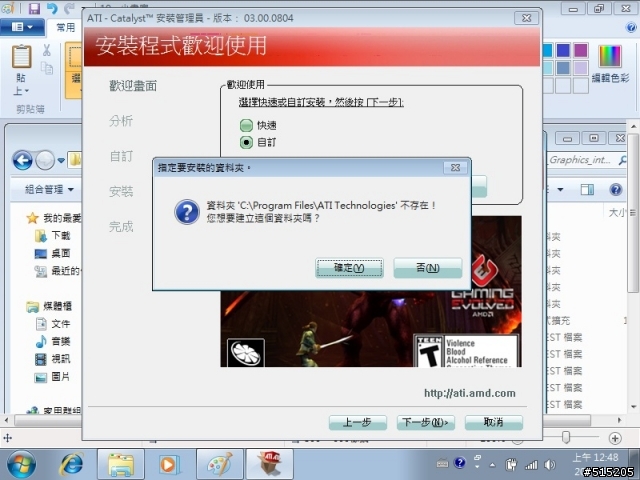Image resolution: width=640 pixels, height=480 pixels.
Task: Click the network signal tray icon
Action: tap(531, 464)
